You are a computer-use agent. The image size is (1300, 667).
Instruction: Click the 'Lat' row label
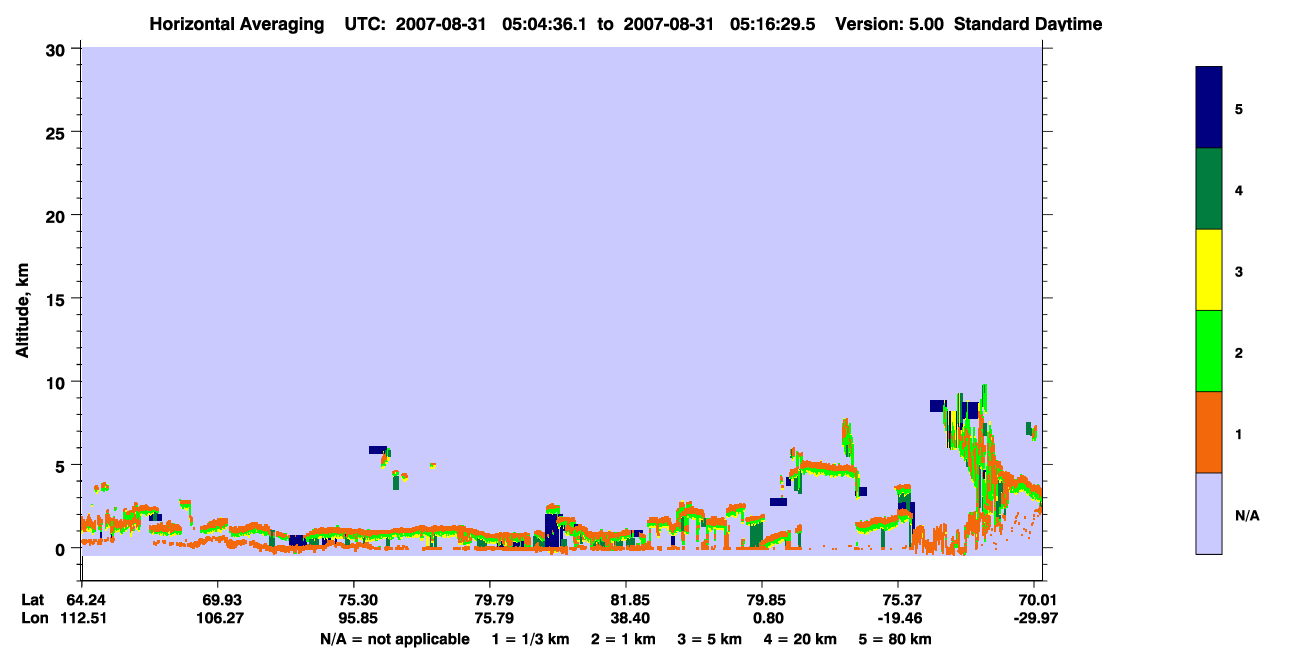tap(33, 600)
